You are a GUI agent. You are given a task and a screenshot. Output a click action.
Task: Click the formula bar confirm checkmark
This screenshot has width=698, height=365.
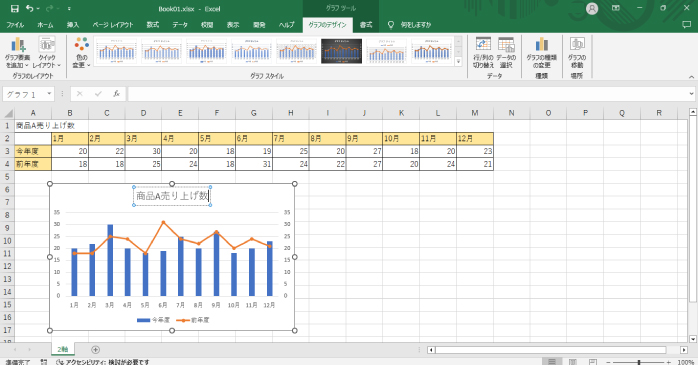coord(98,94)
